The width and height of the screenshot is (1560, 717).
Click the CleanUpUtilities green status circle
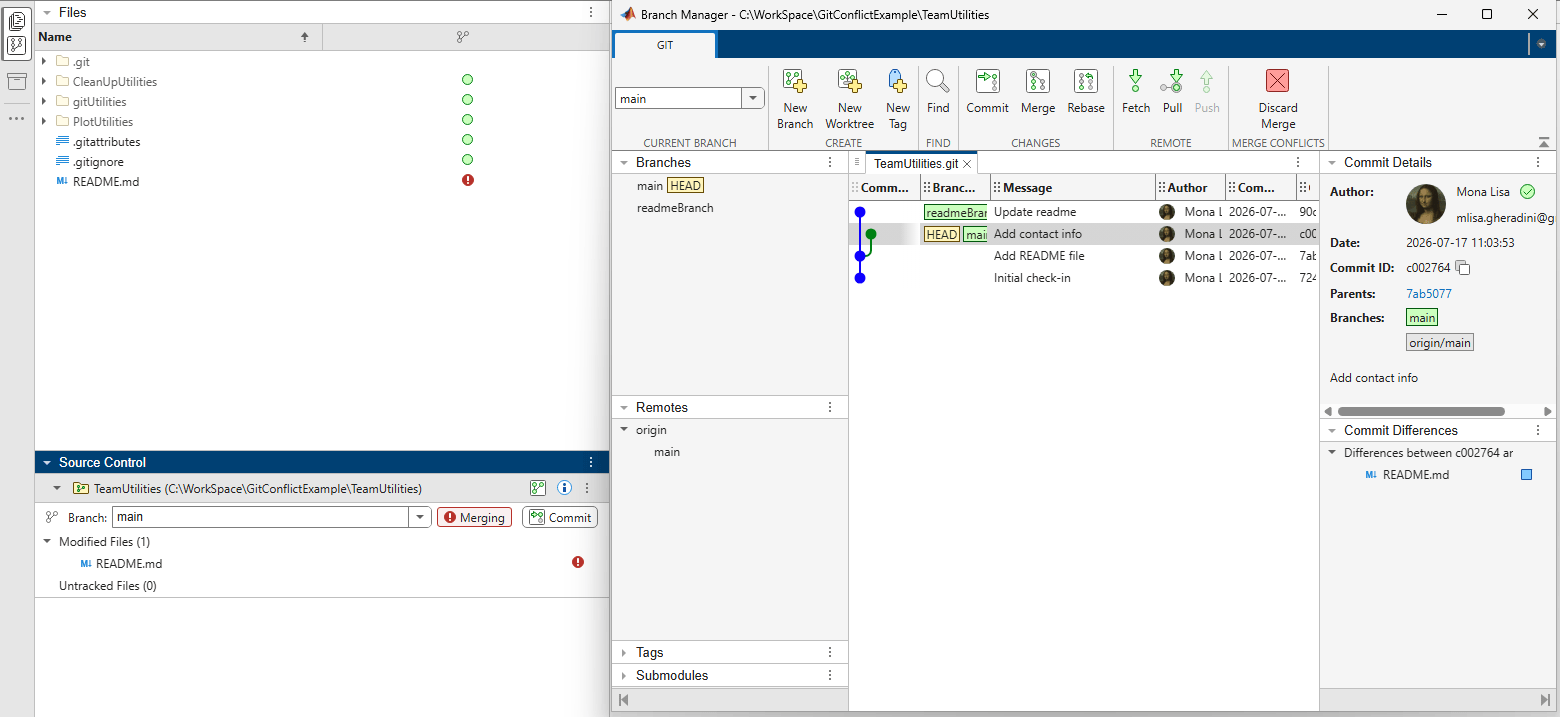[467, 80]
